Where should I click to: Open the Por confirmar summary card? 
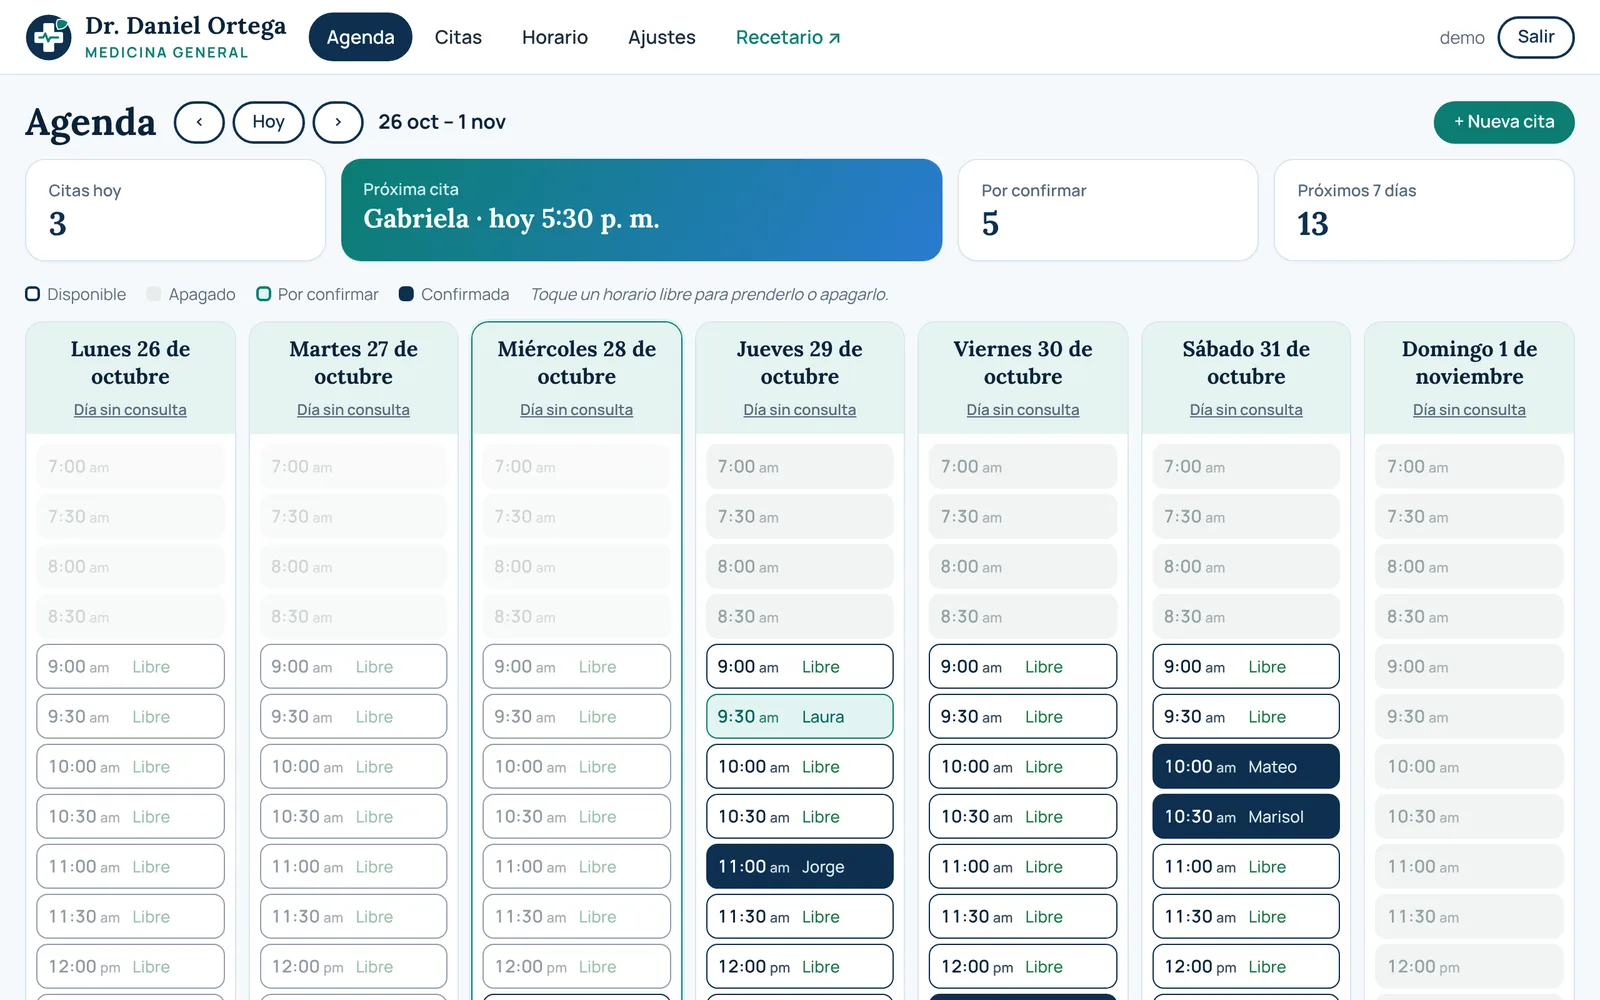pos(1108,210)
